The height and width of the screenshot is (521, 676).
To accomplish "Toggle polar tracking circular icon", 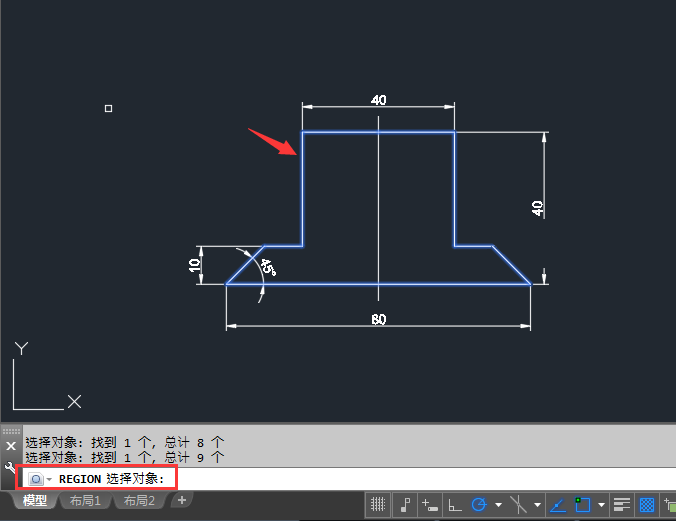I will [479, 504].
